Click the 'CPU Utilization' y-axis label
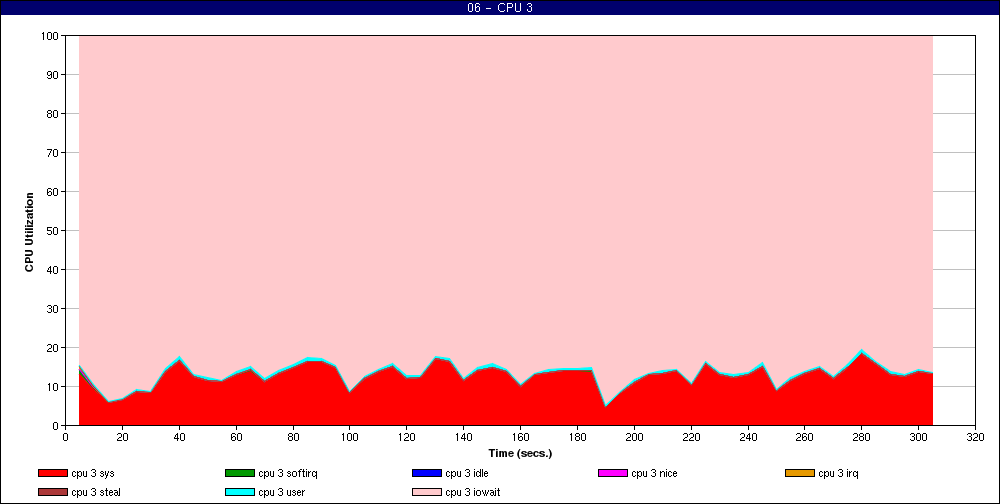The height and width of the screenshot is (504, 1000). pyautogui.click(x=29, y=232)
